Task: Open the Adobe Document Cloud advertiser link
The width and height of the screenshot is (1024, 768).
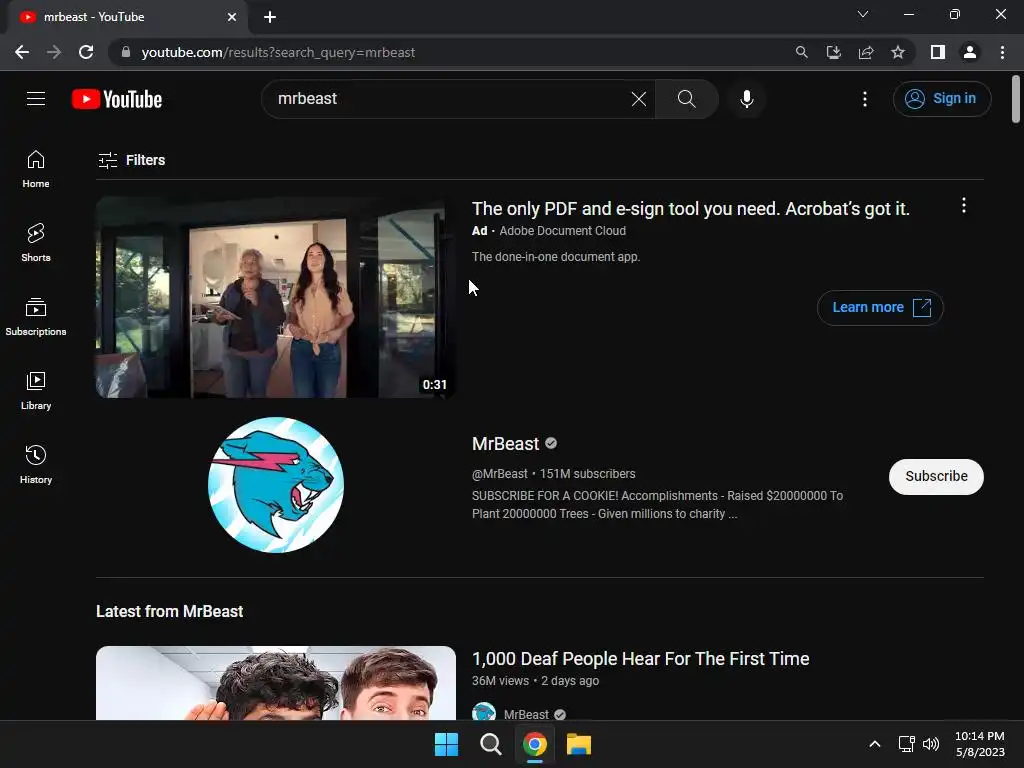Action: (x=562, y=231)
